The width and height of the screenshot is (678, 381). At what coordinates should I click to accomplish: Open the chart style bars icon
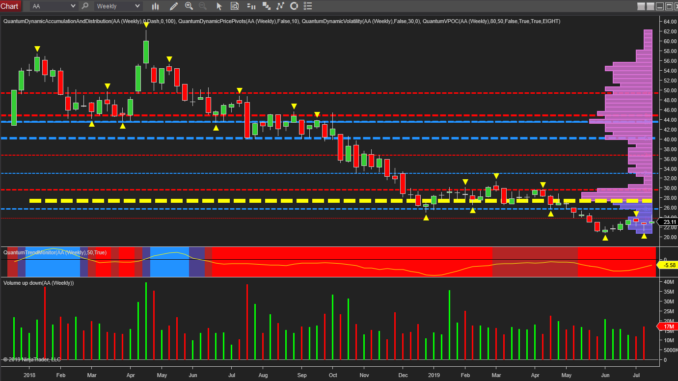coord(155,6)
